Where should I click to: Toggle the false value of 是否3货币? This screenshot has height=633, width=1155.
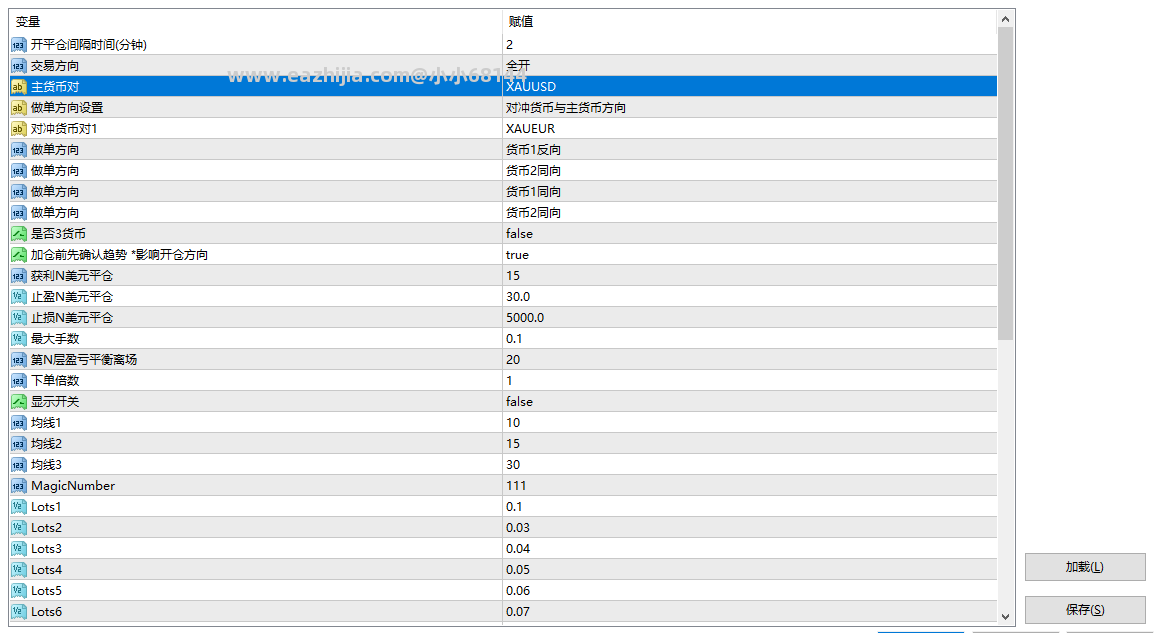pos(749,234)
